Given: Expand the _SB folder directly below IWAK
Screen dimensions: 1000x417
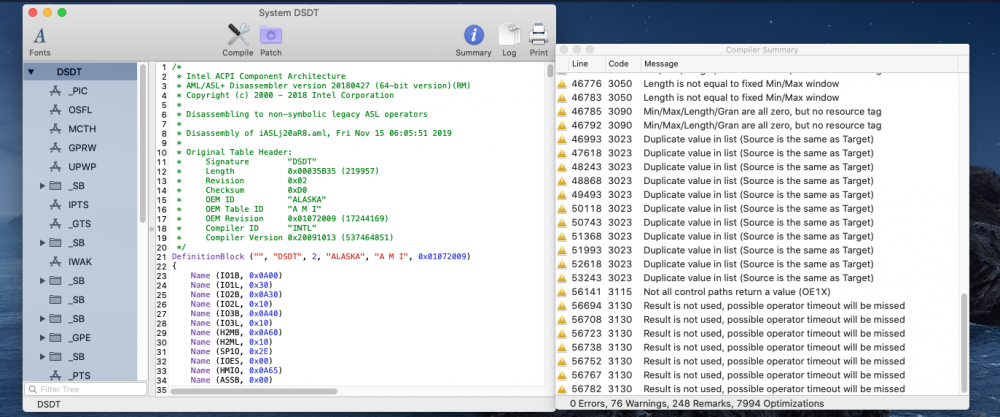Looking at the screenshot, I should pyautogui.click(x=43, y=281).
